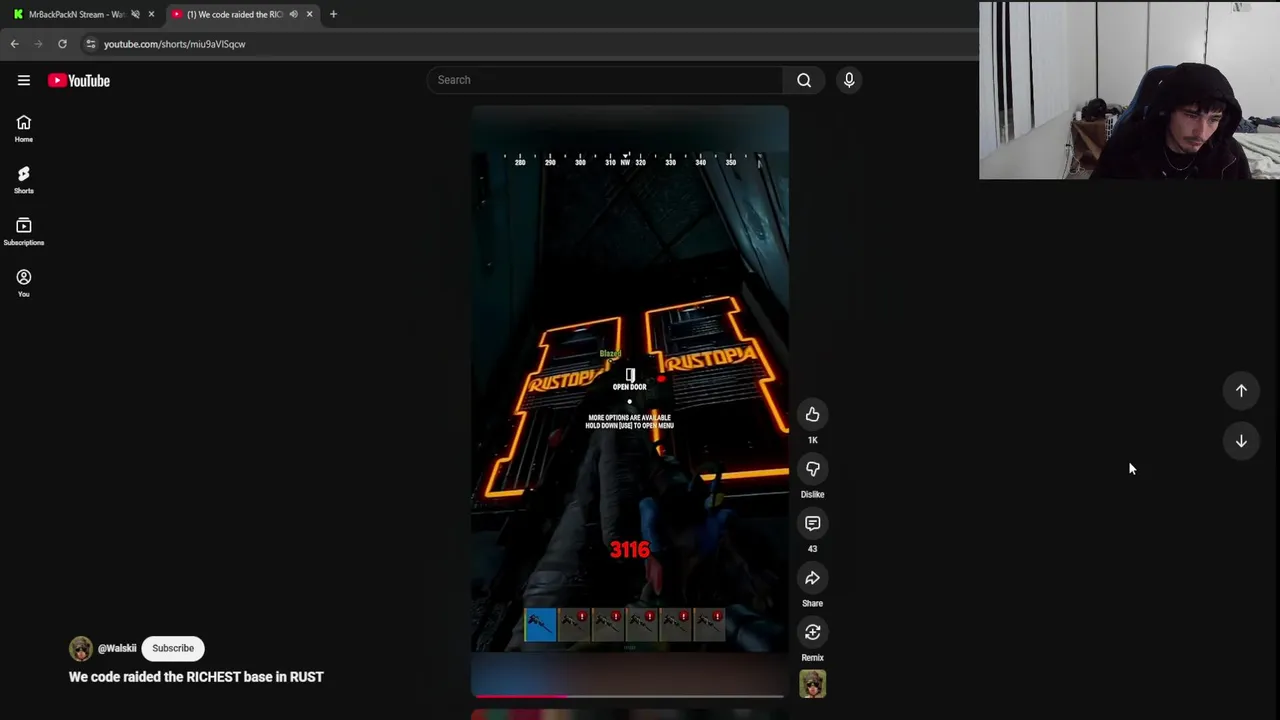Like the short with thumbs up
Viewport: 1280px width, 720px height.
[813, 415]
